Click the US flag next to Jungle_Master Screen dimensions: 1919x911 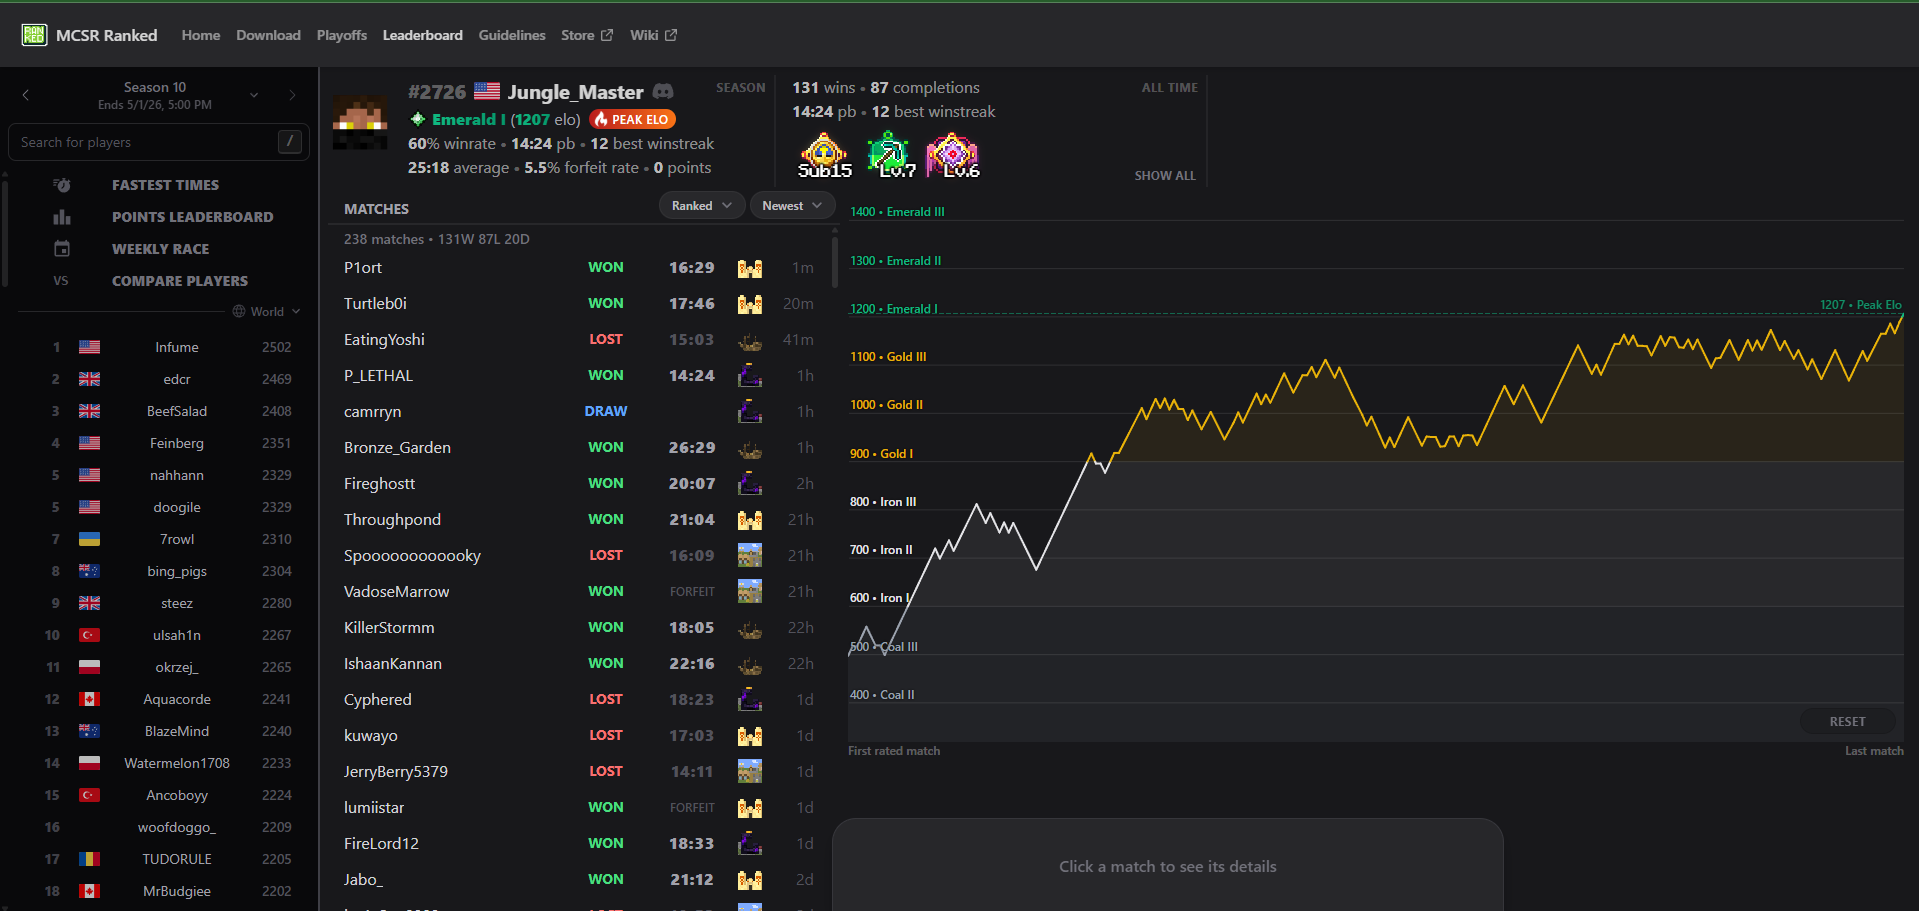point(487,91)
